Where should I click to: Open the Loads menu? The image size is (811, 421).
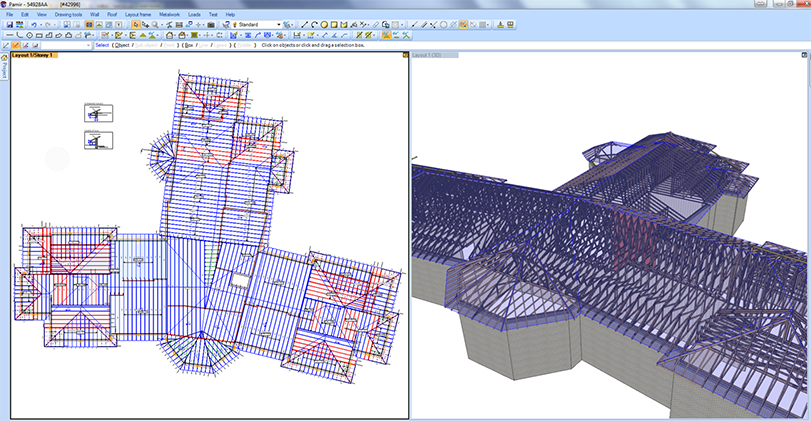194,14
